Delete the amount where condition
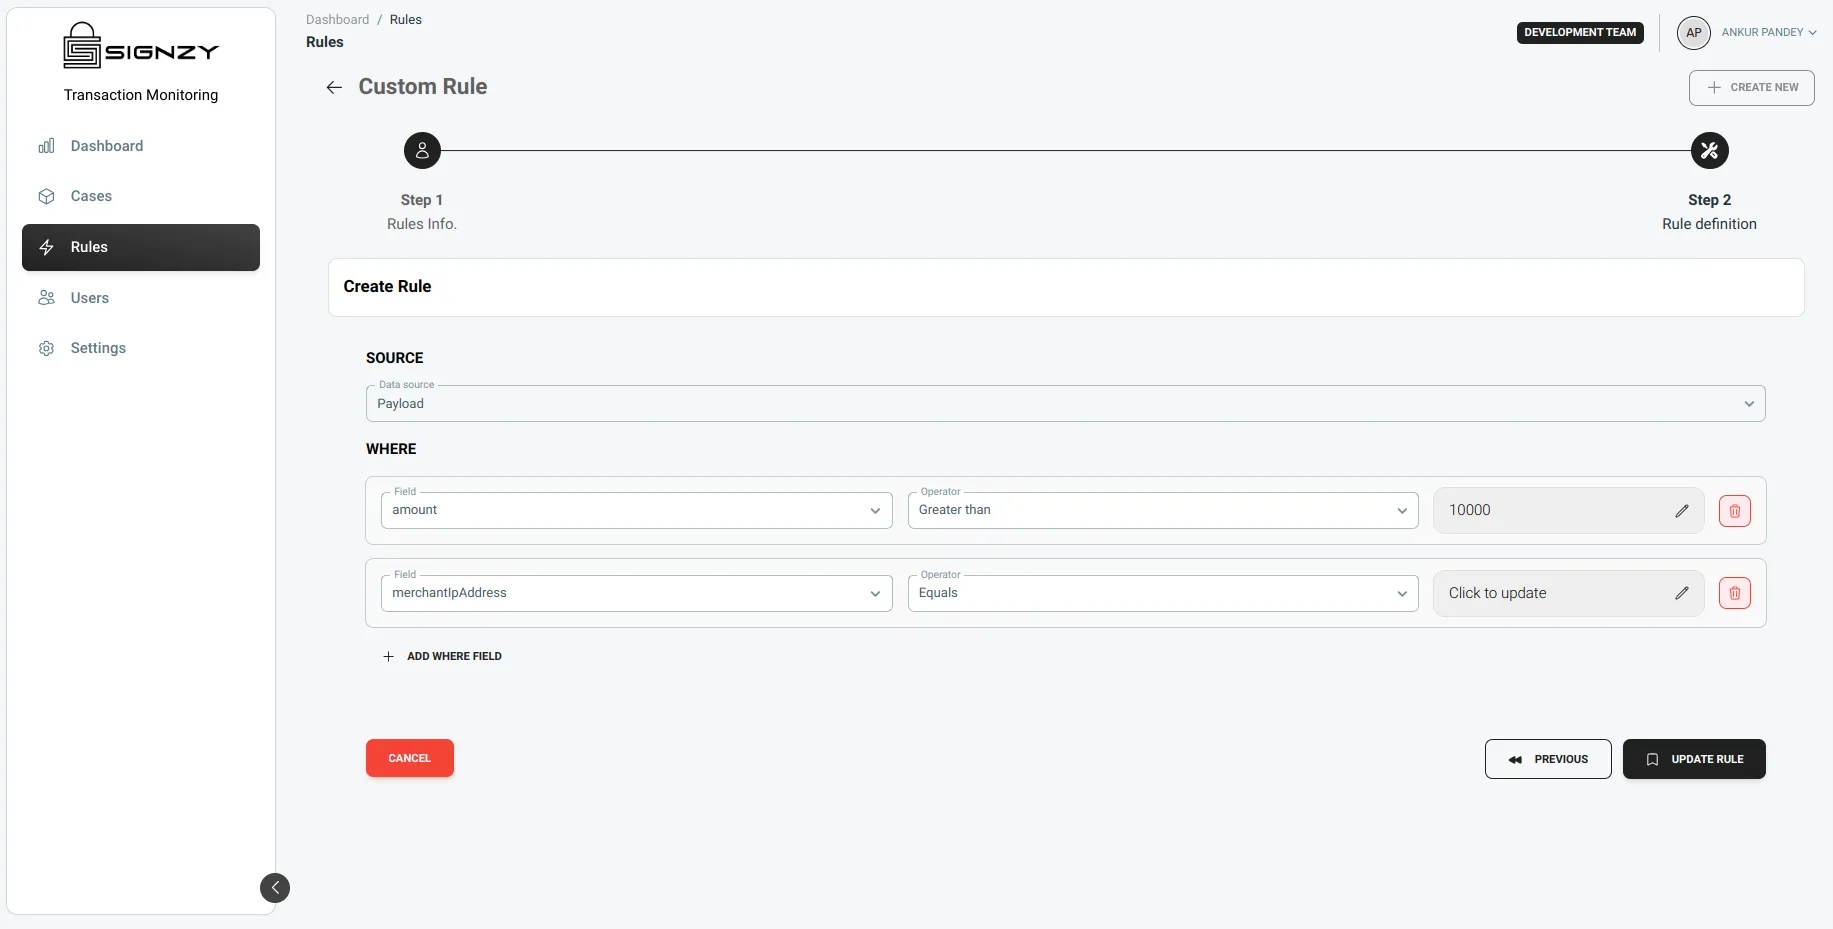This screenshot has height=929, width=1833. pos(1734,511)
